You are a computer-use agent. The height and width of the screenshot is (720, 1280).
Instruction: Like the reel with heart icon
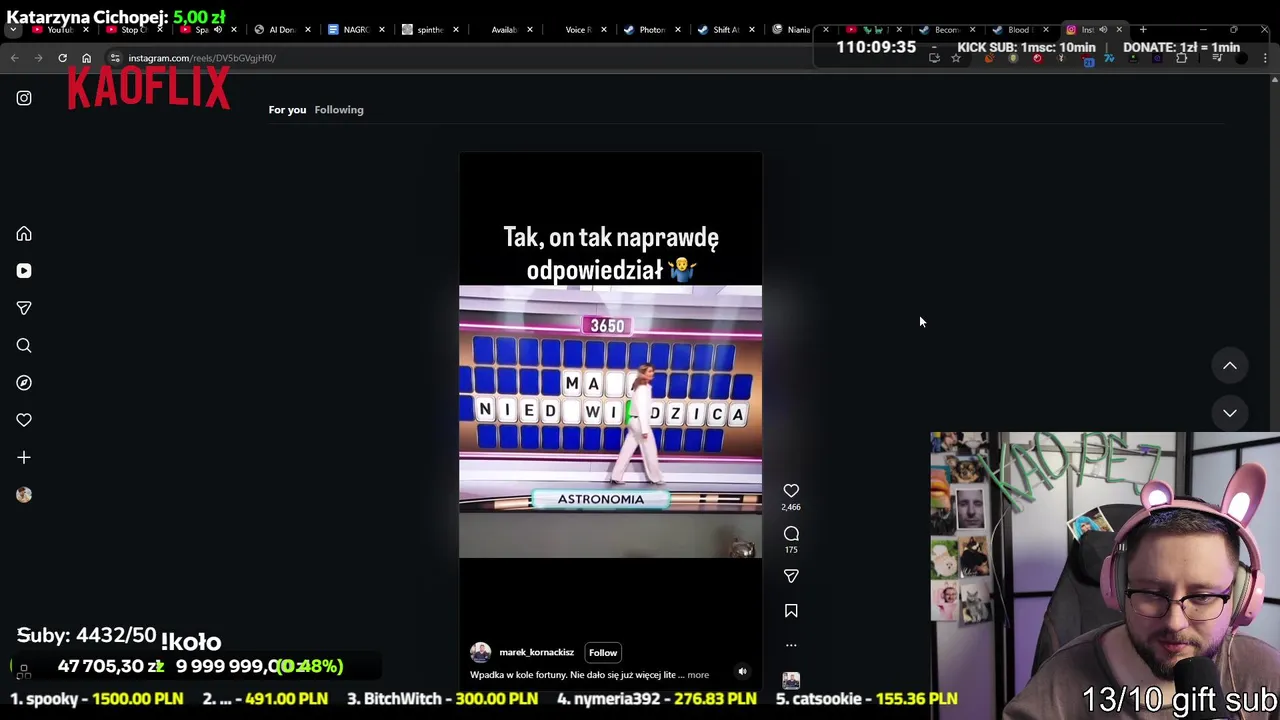point(791,491)
